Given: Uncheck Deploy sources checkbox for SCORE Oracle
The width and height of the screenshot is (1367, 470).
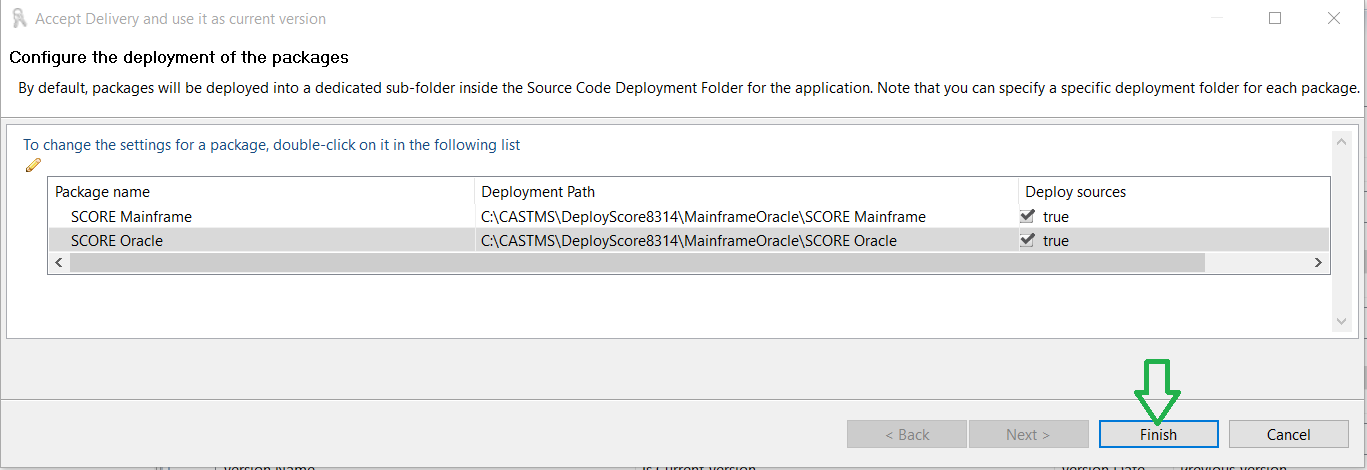Looking at the screenshot, I should pyautogui.click(x=1027, y=240).
